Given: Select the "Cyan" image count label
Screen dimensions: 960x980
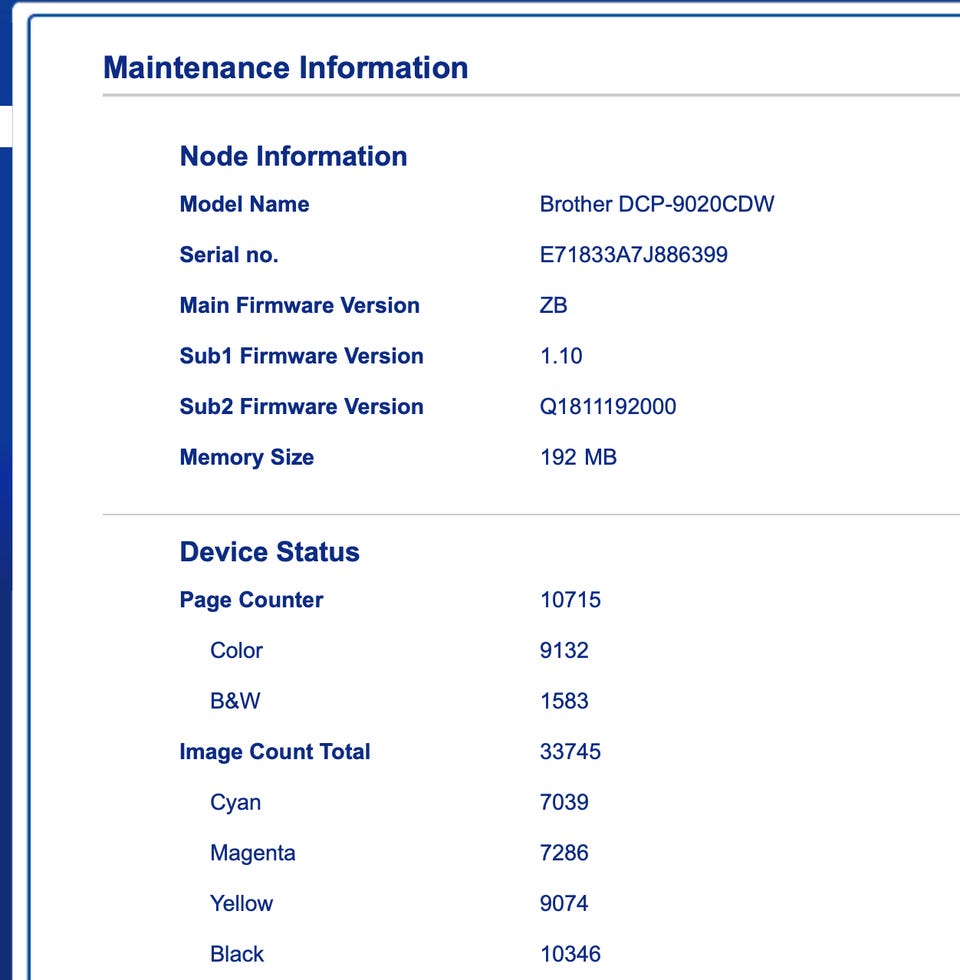Looking at the screenshot, I should (236, 802).
